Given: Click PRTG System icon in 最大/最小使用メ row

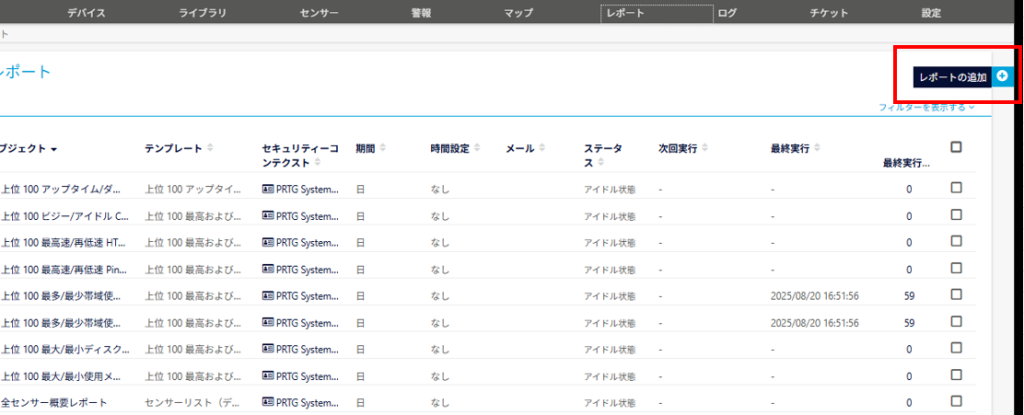Looking at the screenshot, I should (x=268, y=375).
